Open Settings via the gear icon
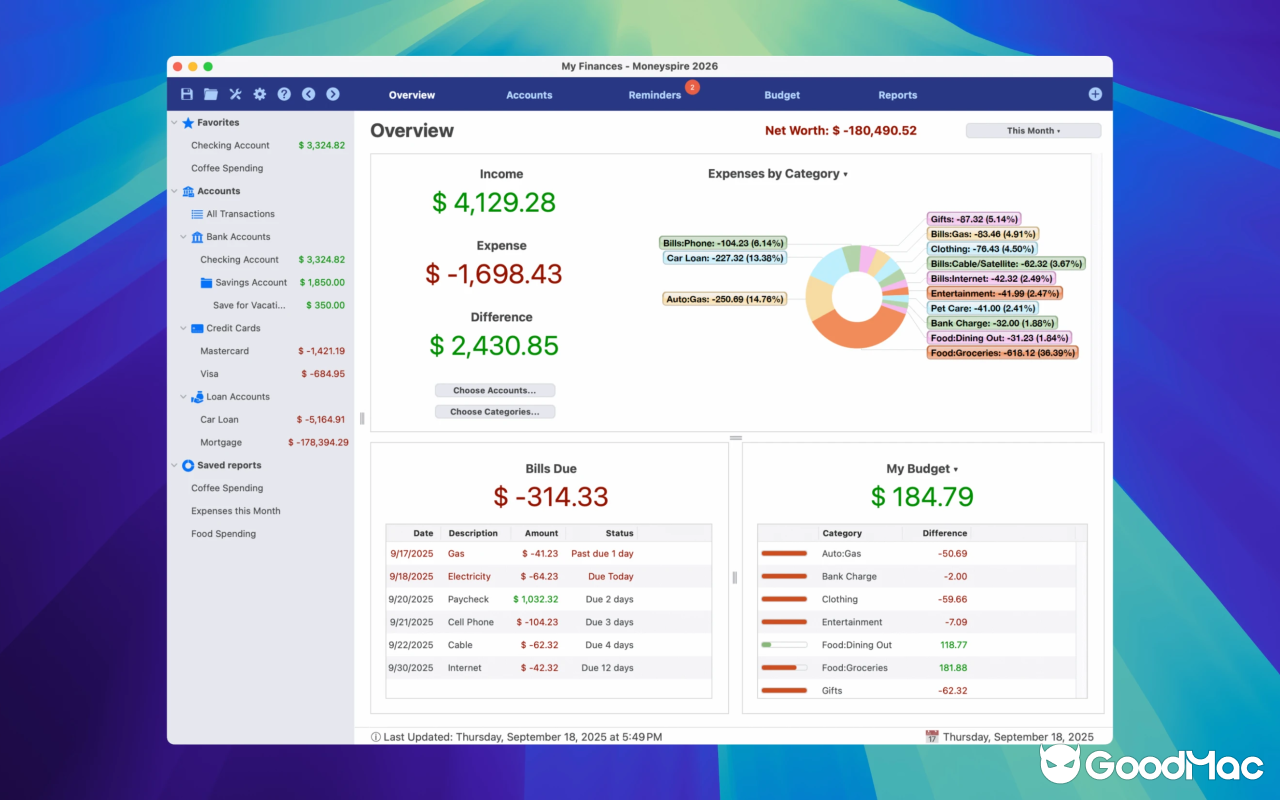This screenshot has height=800, width=1280. pos(259,94)
